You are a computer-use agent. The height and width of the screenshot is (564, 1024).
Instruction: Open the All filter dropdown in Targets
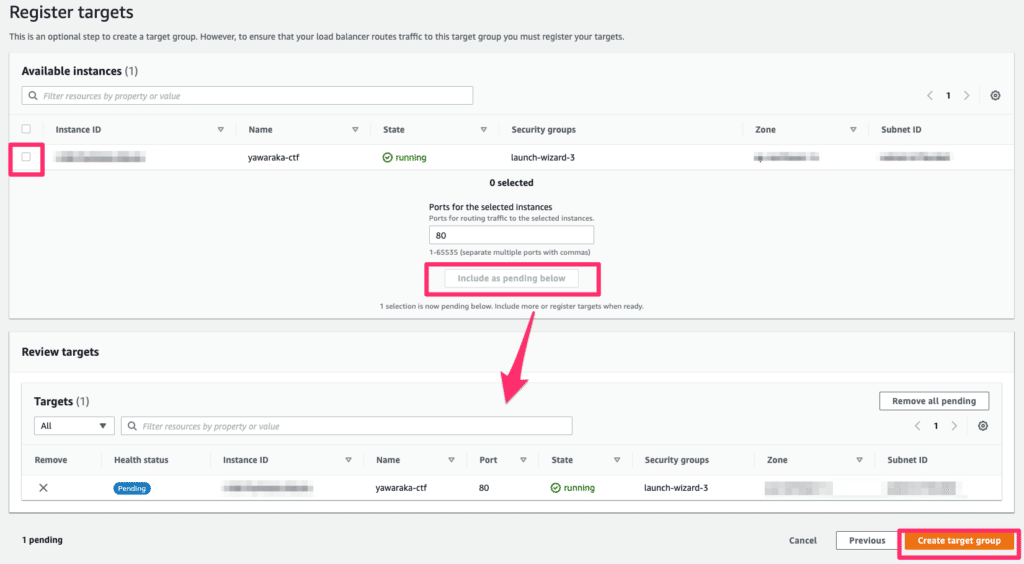74,426
